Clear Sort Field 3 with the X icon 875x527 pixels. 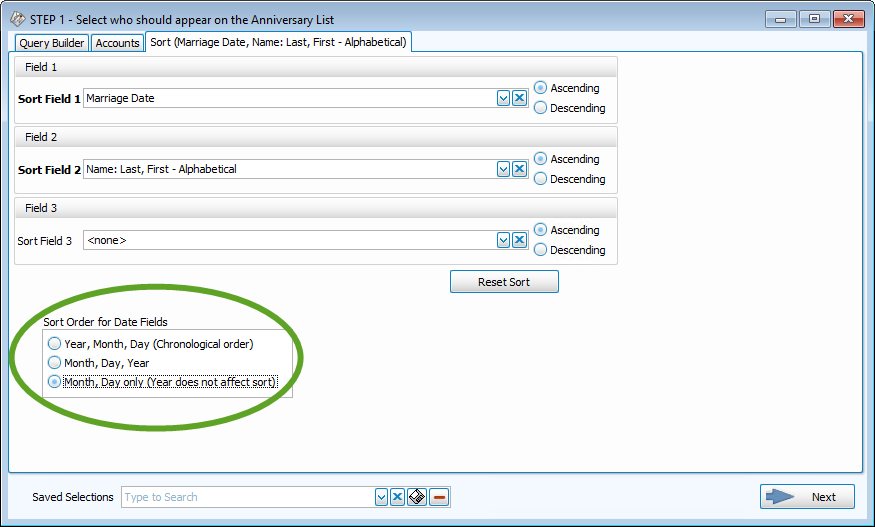(x=519, y=240)
